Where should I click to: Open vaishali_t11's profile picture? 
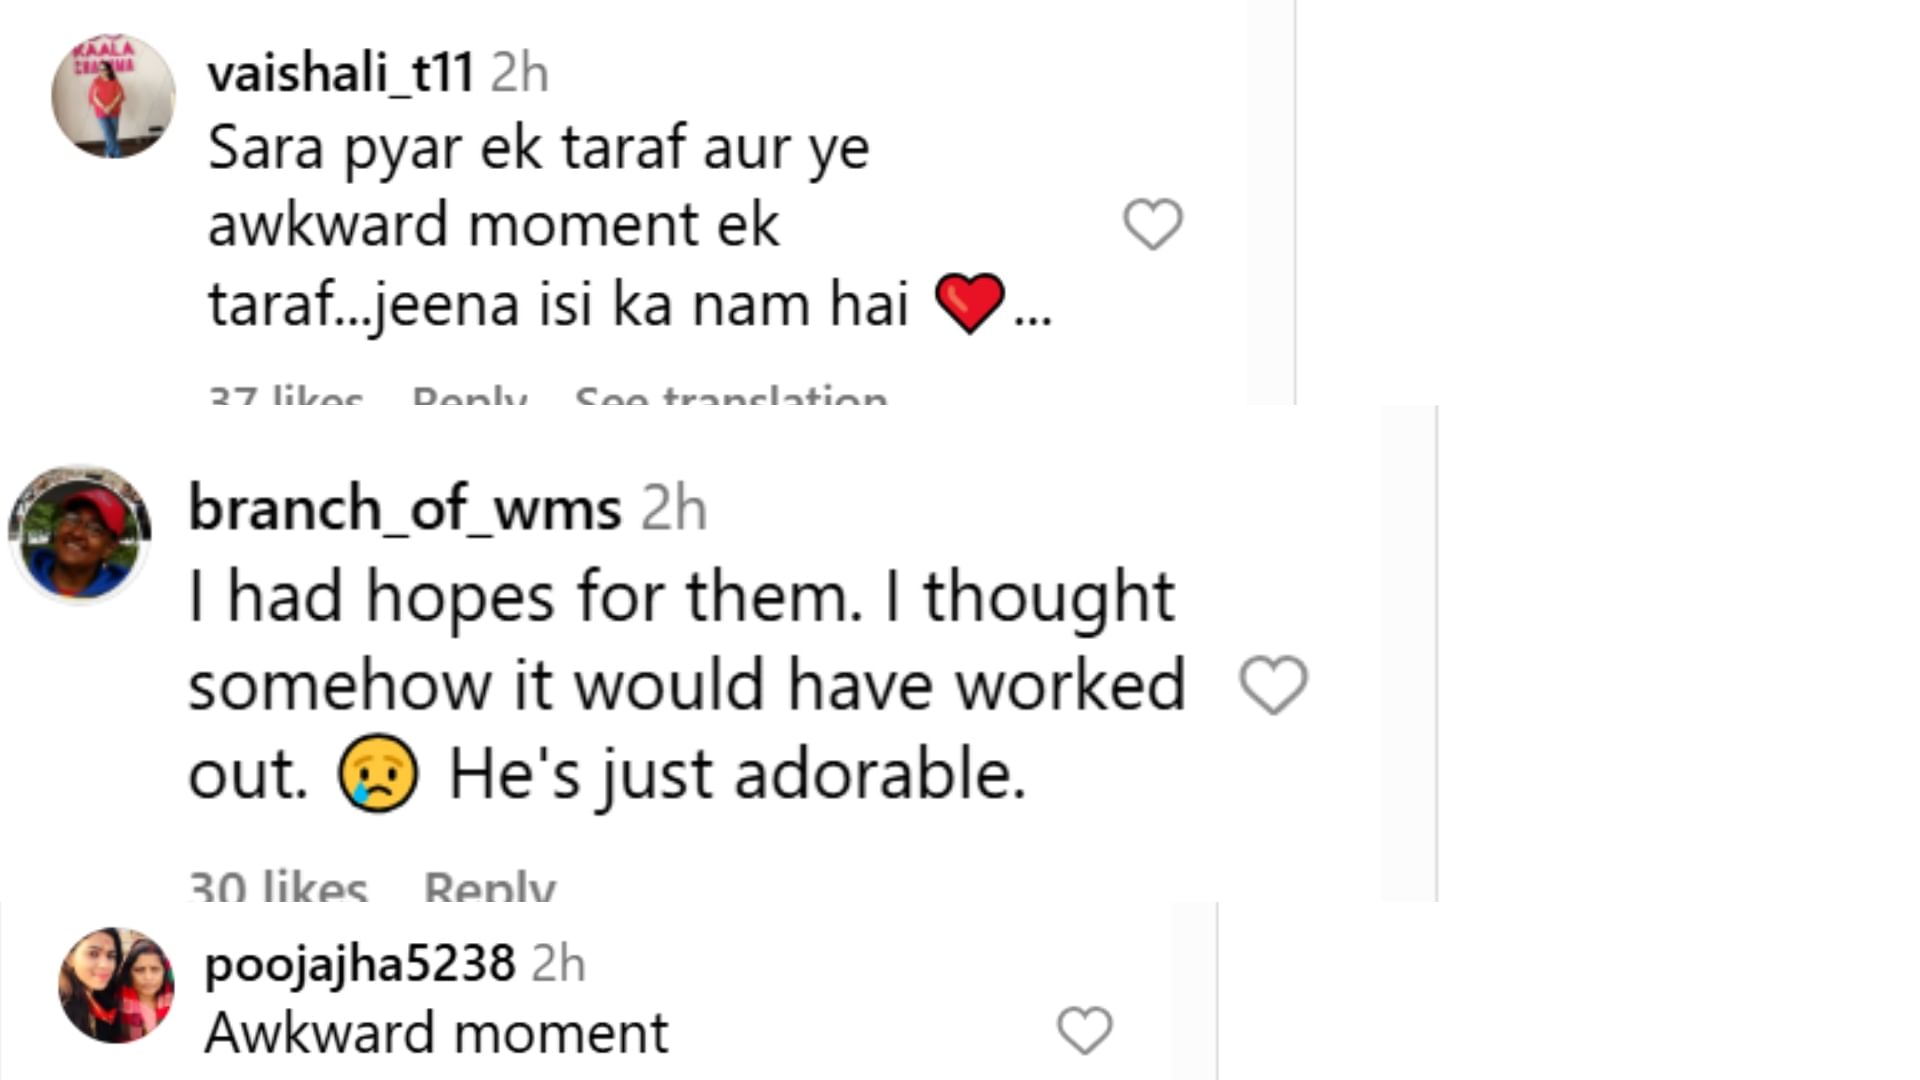click(113, 97)
